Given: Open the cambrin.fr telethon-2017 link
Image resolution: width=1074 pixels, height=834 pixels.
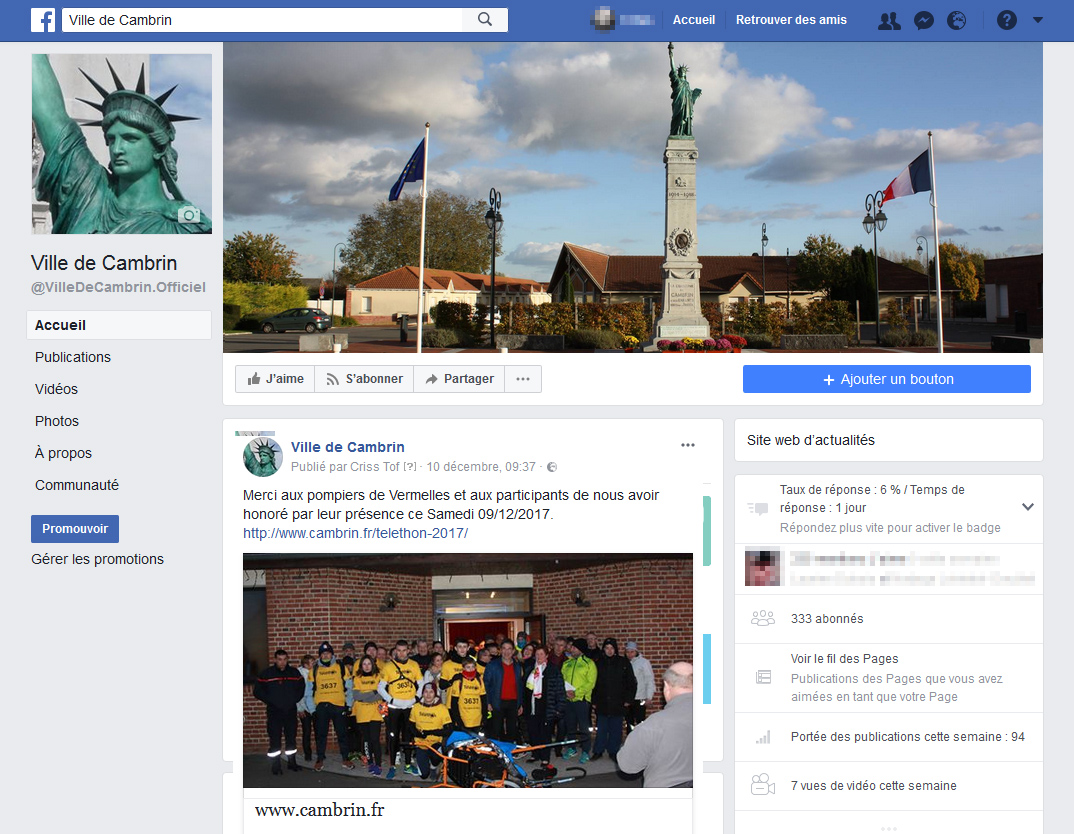Looking at the screenshot, I should click(355, 533).
